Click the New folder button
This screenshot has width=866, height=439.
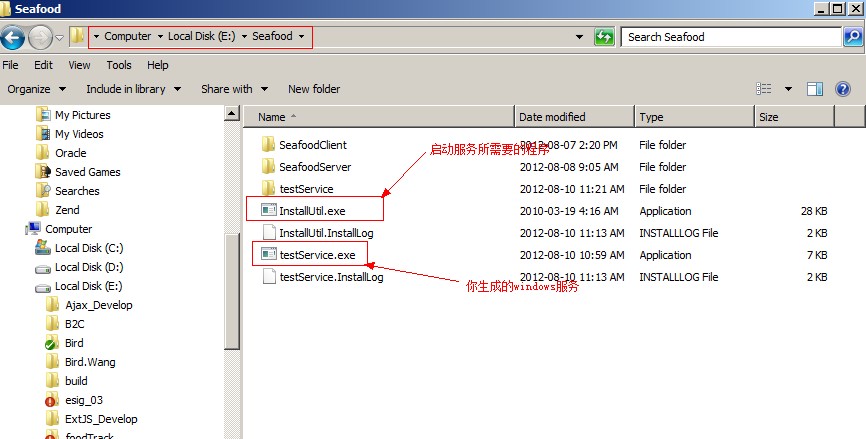pyautogui.click(x=314, y=89)
